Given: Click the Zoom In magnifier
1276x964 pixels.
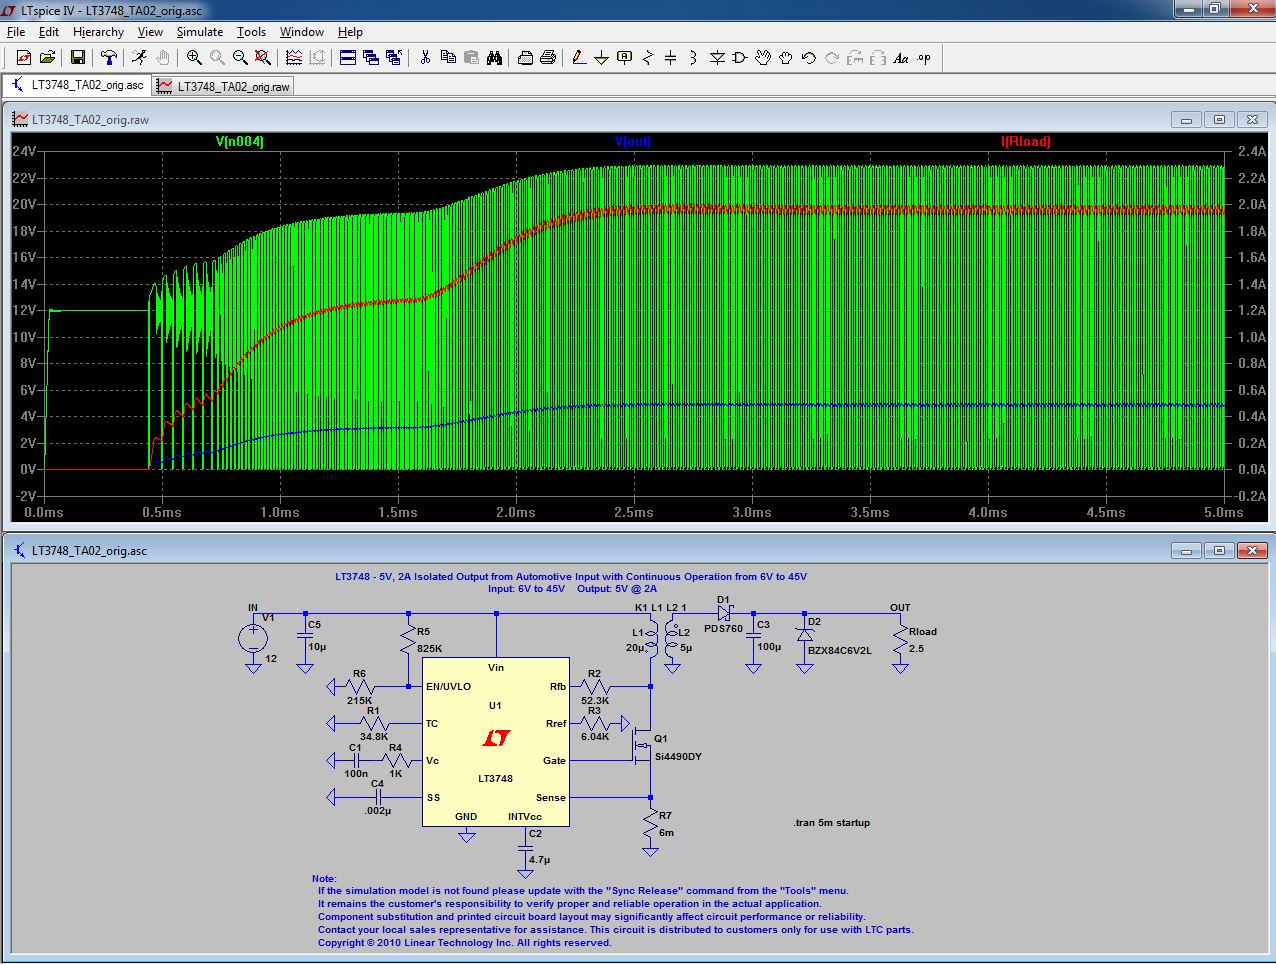Looking at the screenshot, I should pos(194,58).
